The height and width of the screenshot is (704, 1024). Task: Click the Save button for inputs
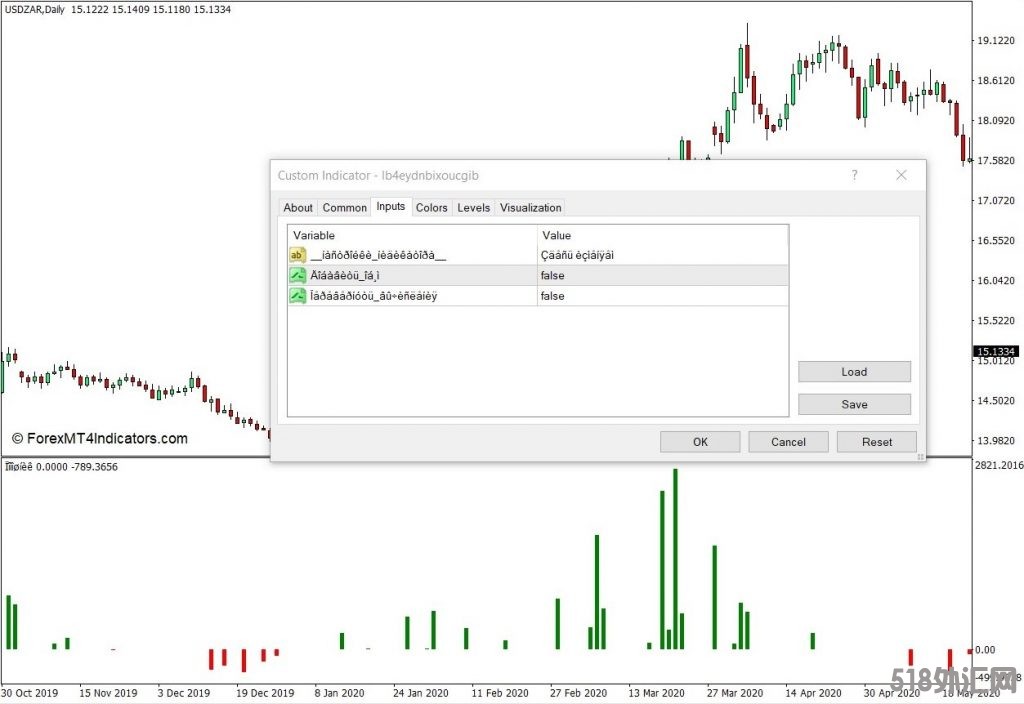(x=854, y=404)
